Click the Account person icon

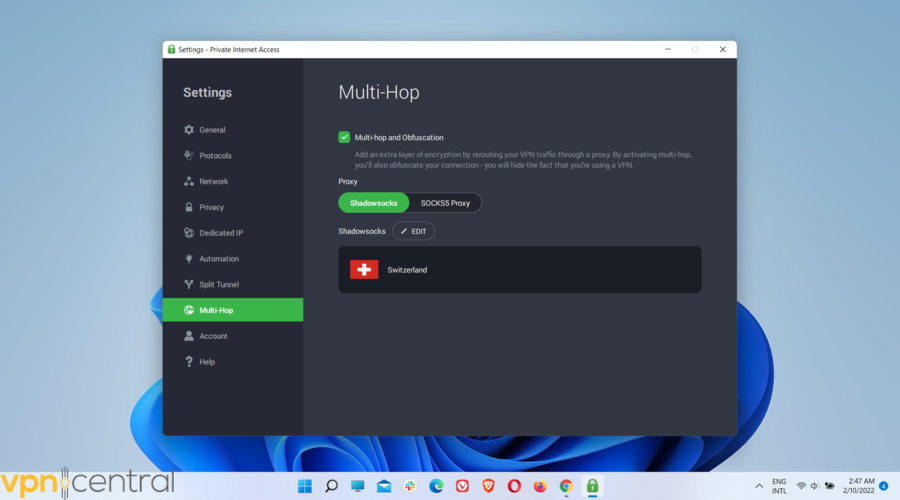(189, 336)
